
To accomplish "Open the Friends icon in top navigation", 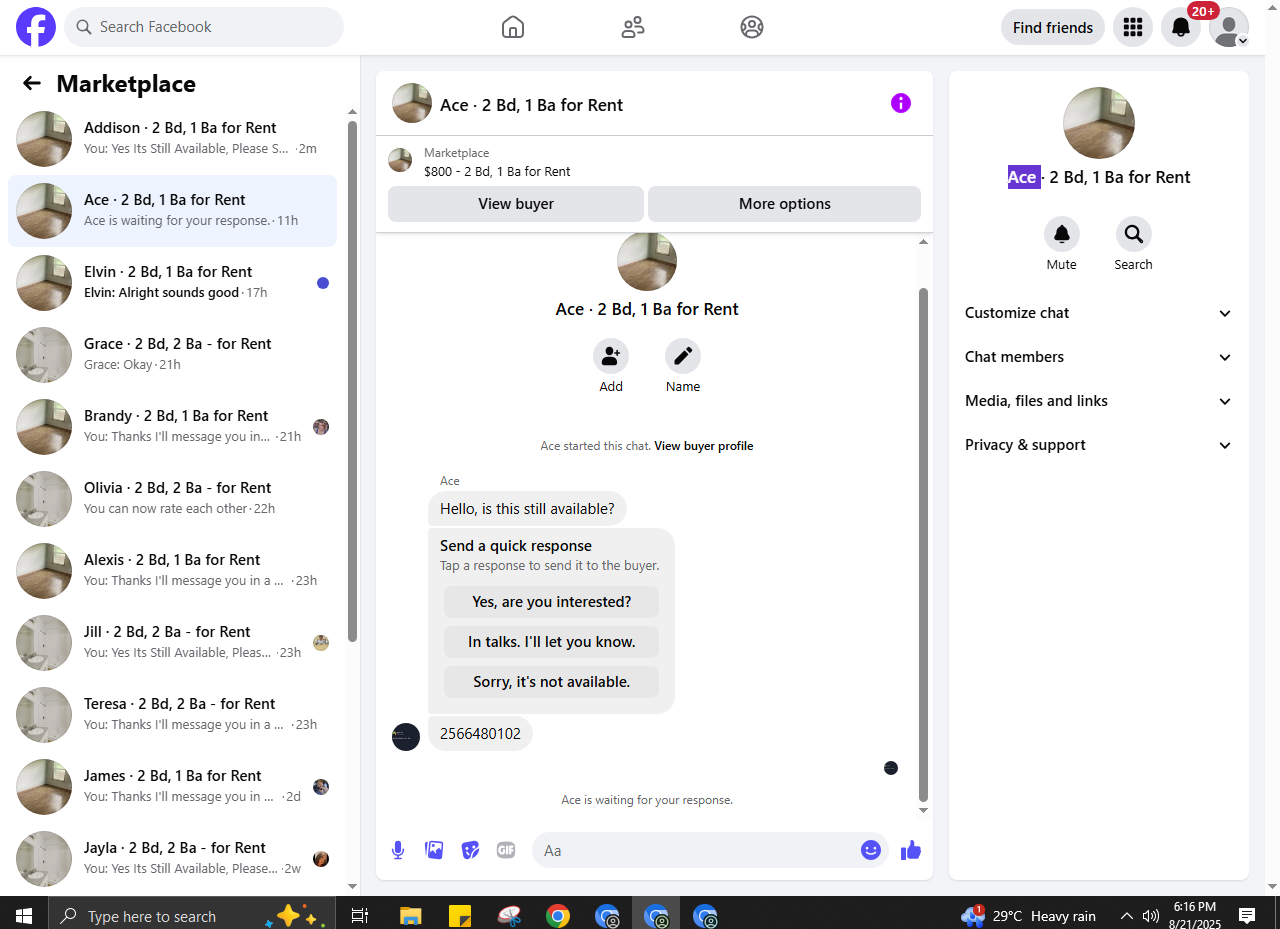I will 633,27.
